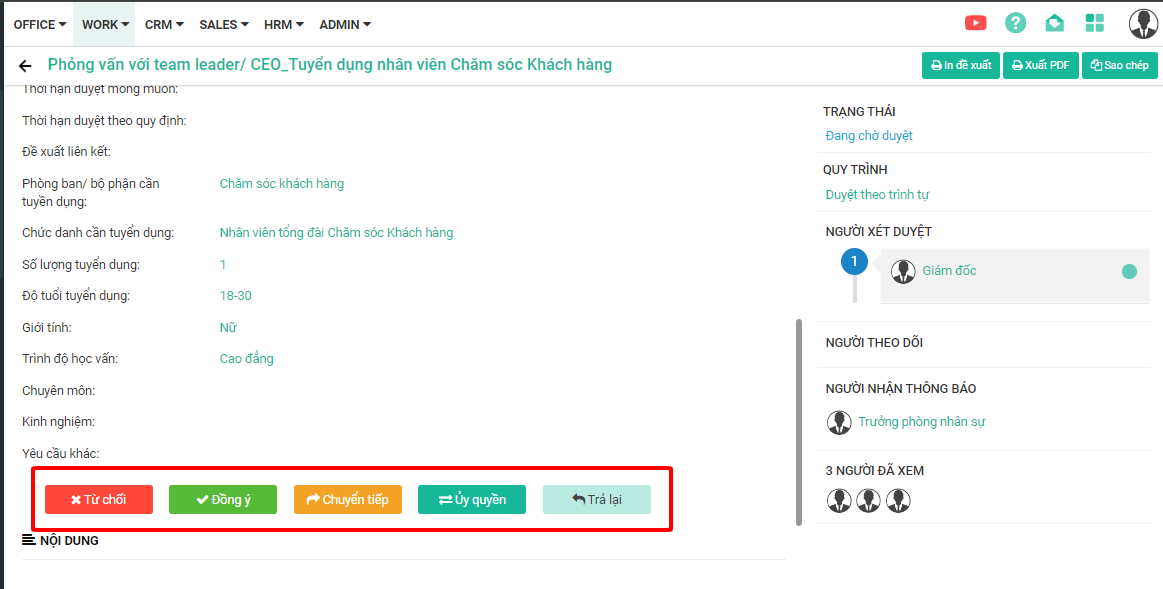Viewport: 1163px width, 589px height.
Task: Open the mail notifications icon
Action: 1054,23
